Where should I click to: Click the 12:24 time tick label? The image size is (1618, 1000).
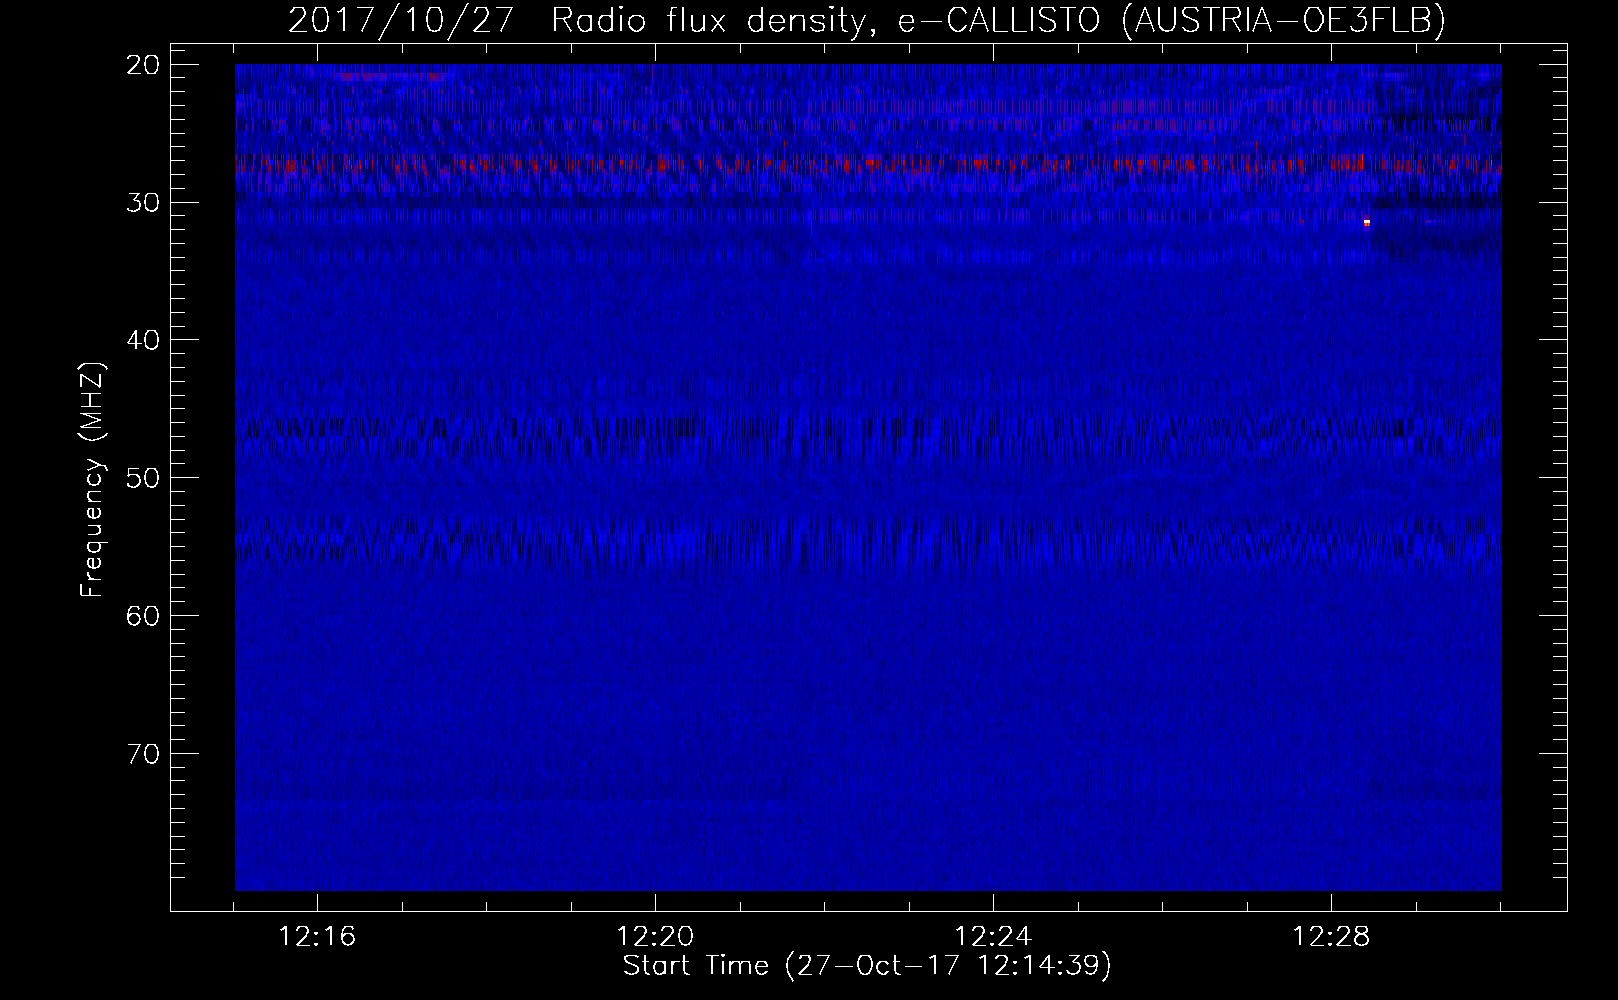point(993,937)
